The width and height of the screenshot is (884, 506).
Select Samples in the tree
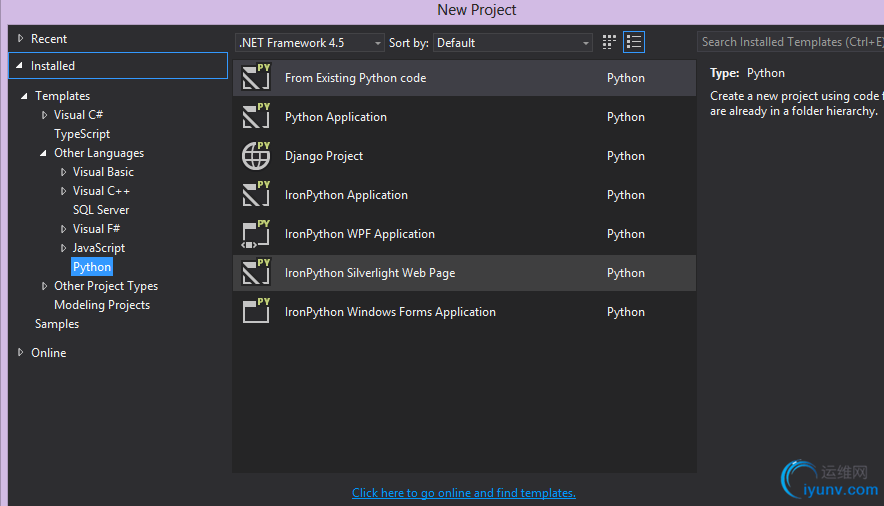pos(57,324)
